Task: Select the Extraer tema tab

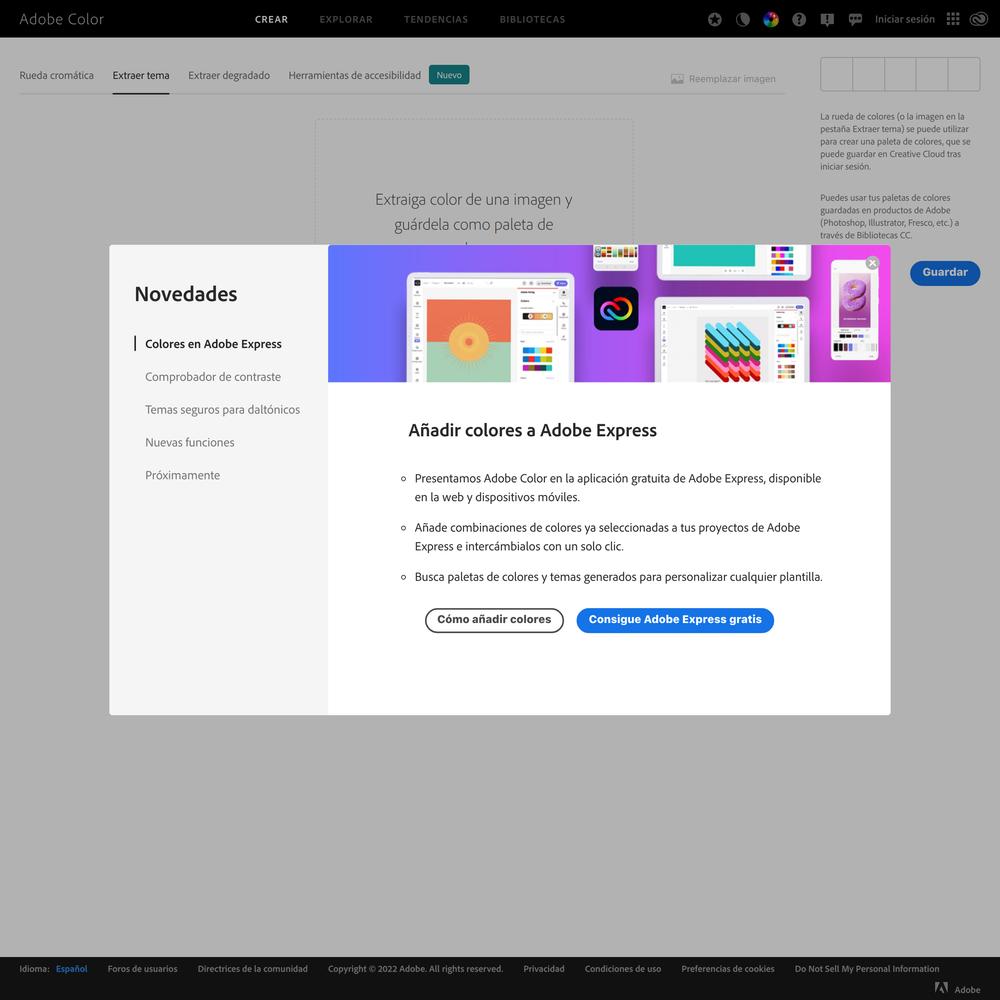Action: 141,75
